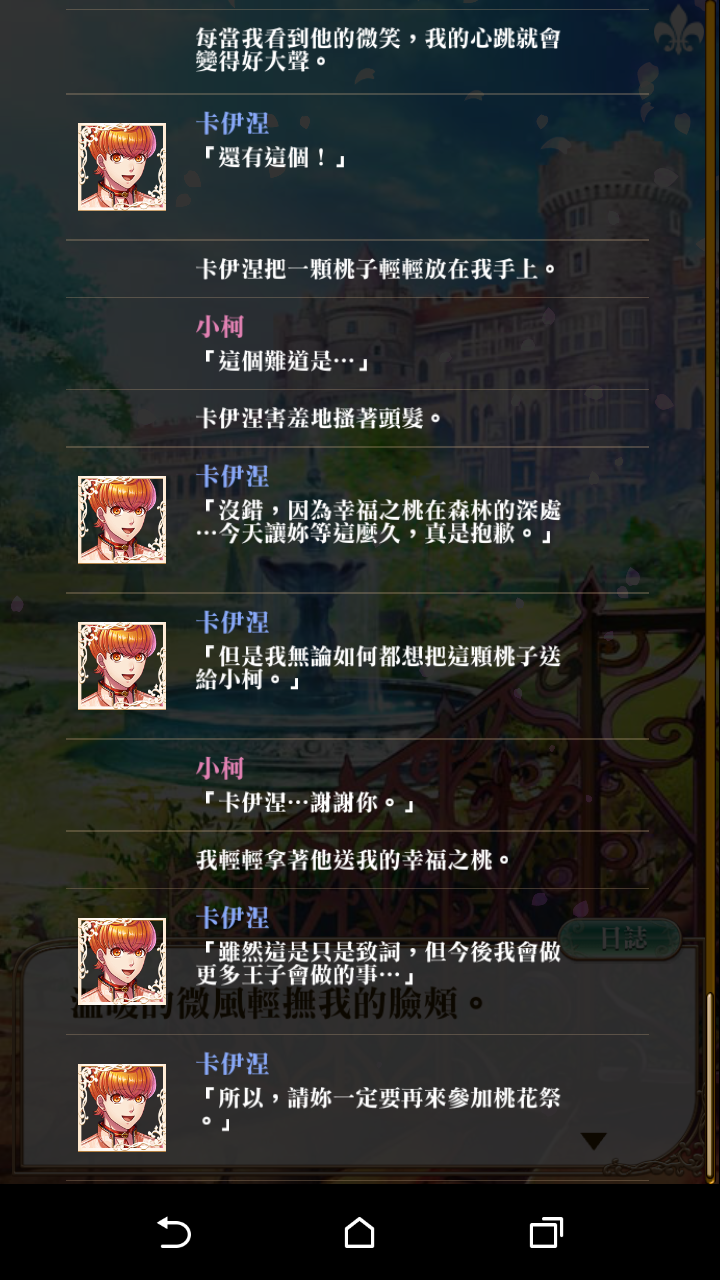Tap 卡伊涅's avatar beside 「但是我無論如何…」
This screenshot has width=720, height=1280.
122,666
